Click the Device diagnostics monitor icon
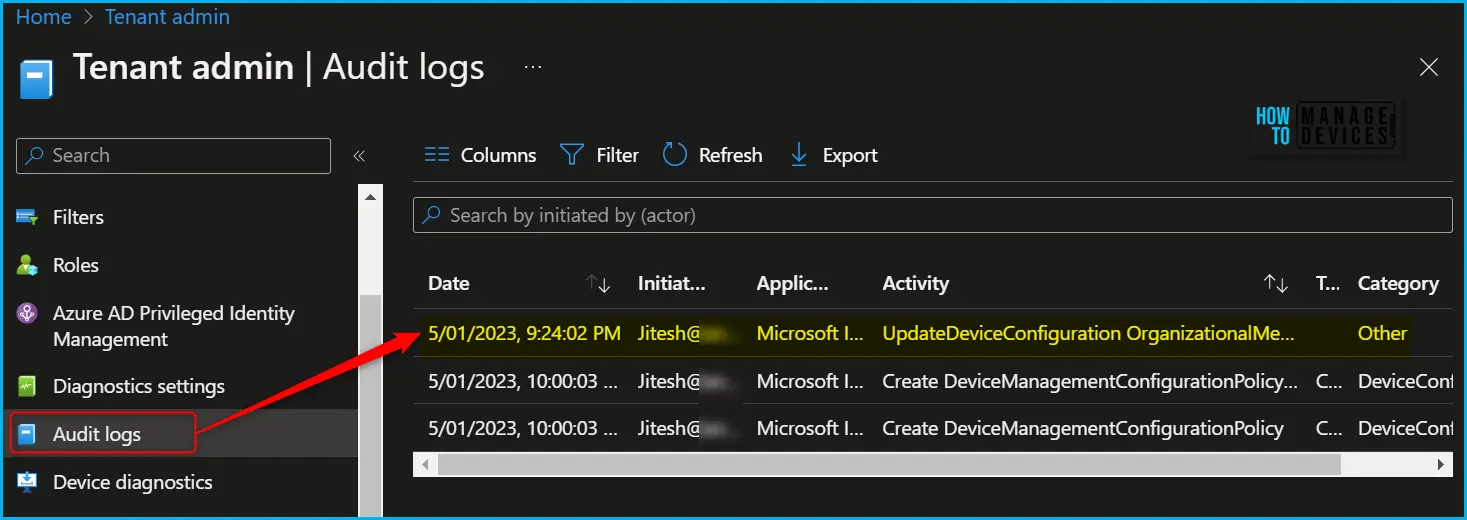 tap(28, 482)
